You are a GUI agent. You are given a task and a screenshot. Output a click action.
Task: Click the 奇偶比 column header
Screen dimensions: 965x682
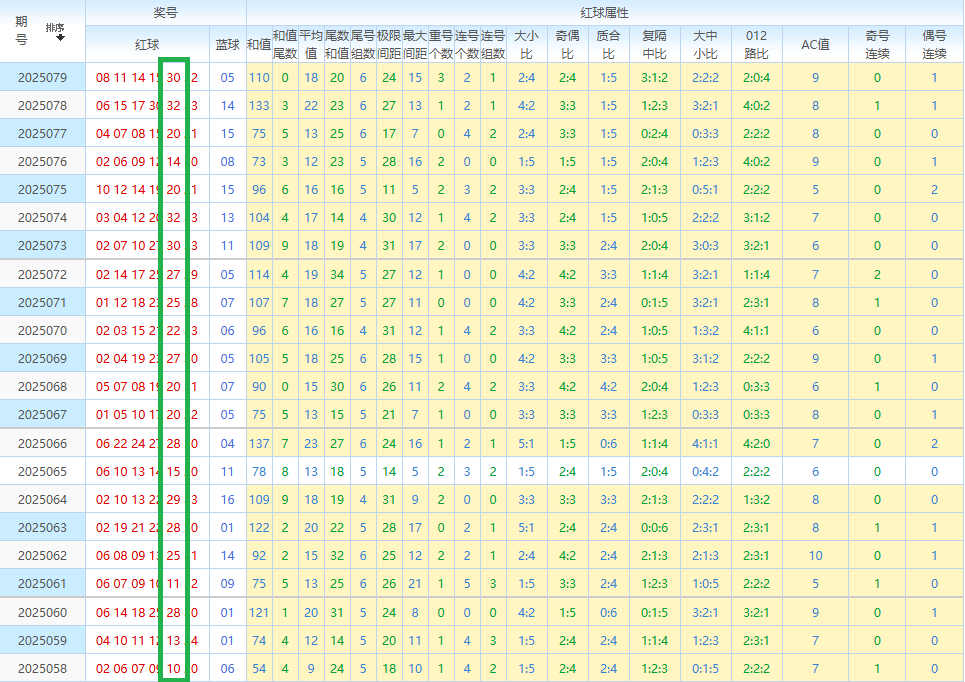(x=567, y=44)
